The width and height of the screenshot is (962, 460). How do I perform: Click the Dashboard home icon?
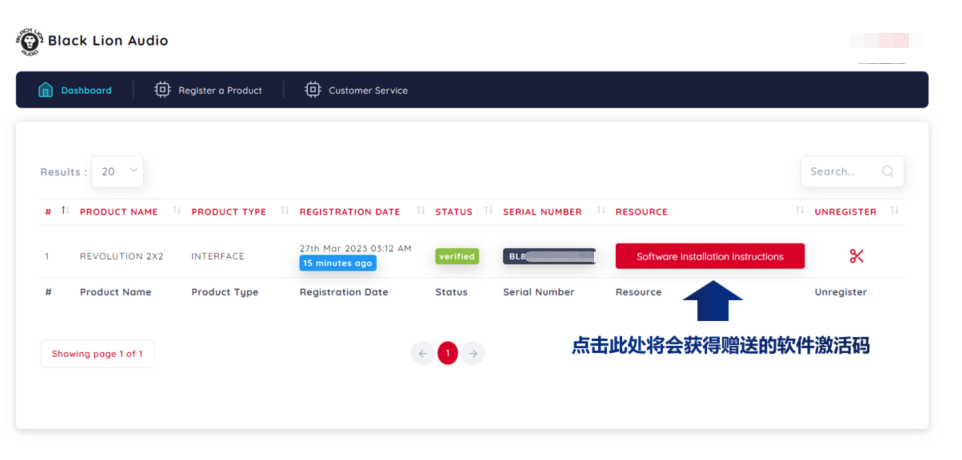coord(45,90)
